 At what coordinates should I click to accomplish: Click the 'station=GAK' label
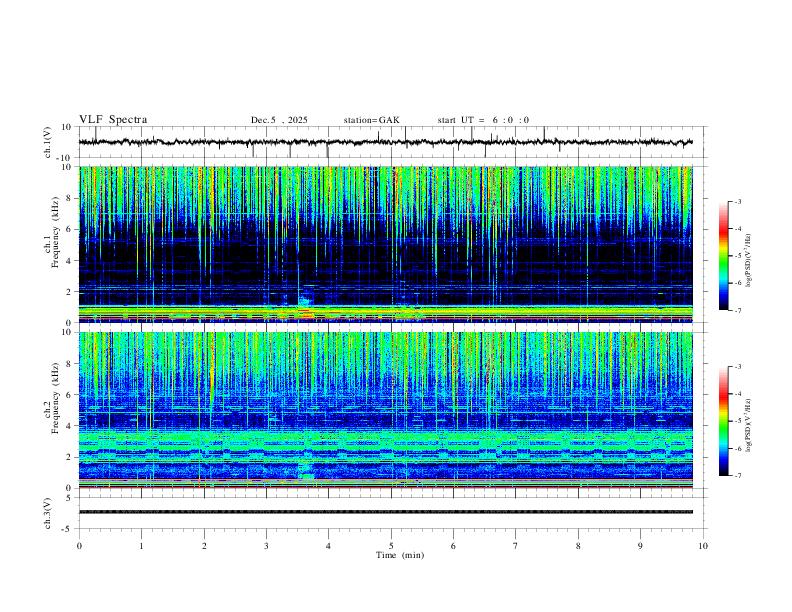[x=371, y=120]
